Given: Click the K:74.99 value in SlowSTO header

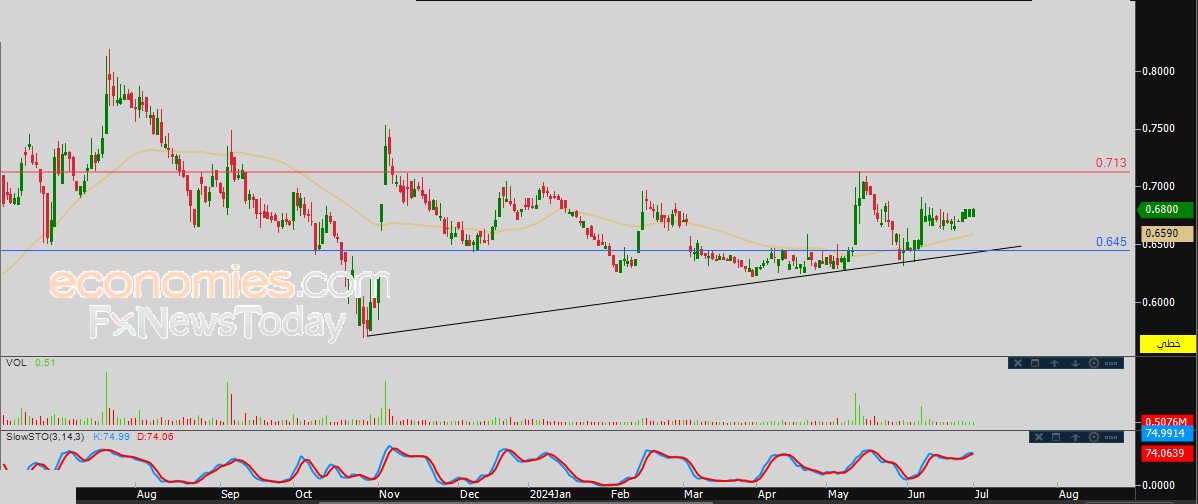Looking at the screenshot, I should [x=112, y=437].
